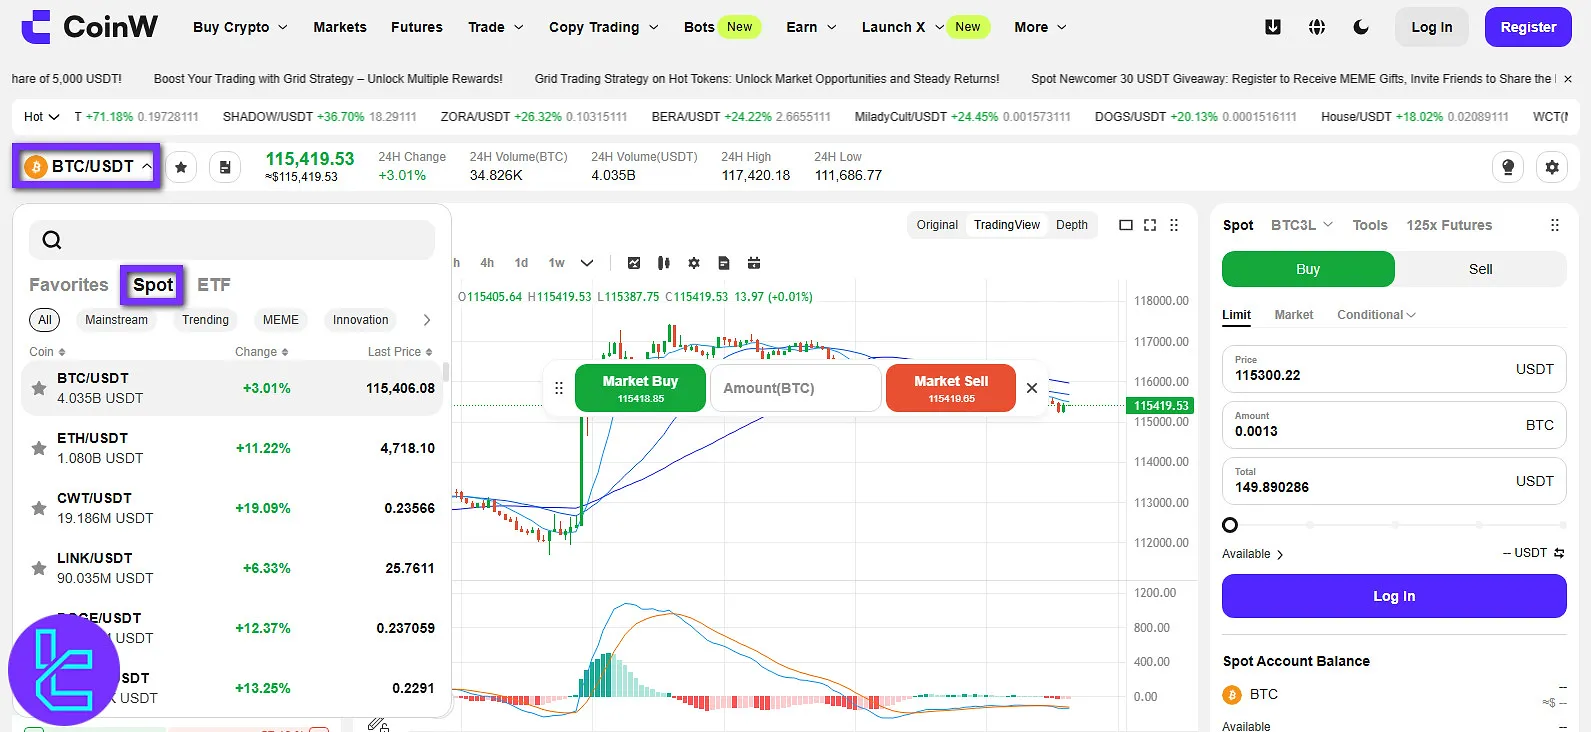
Task: Open candlestick chart type icon
Action: pyautogui.click(x=664, y=263)
